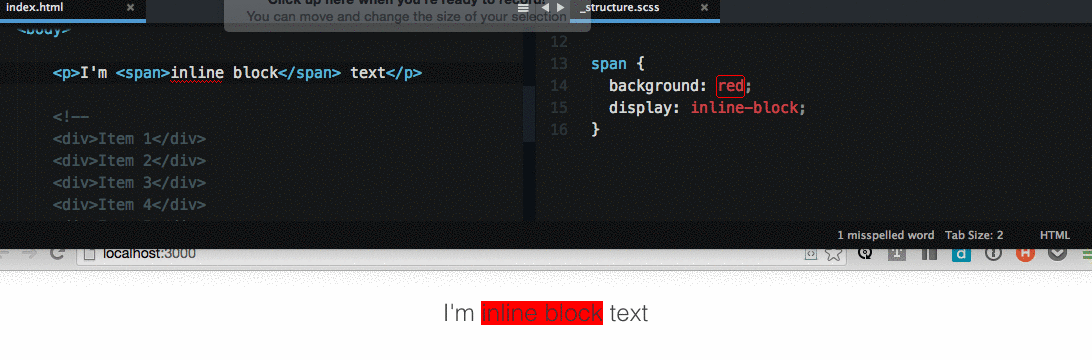Open the gray 'T' extension icon

coord(898,254)
